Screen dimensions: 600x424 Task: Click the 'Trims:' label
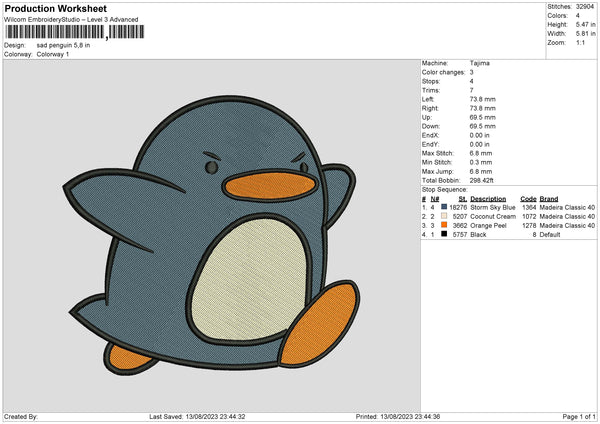431,90
